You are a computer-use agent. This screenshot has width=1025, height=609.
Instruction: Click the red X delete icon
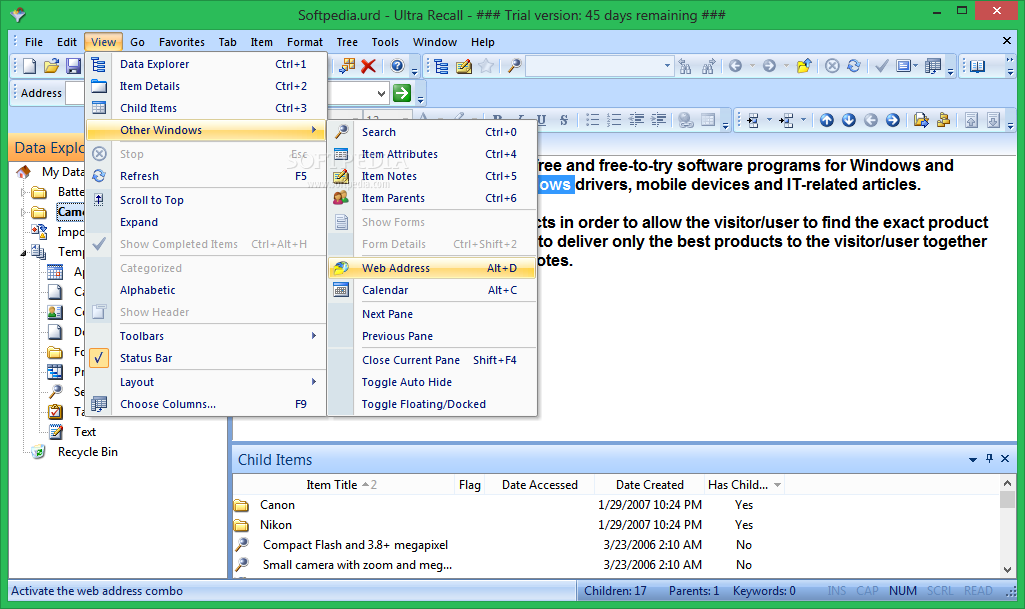click(369, 66)
